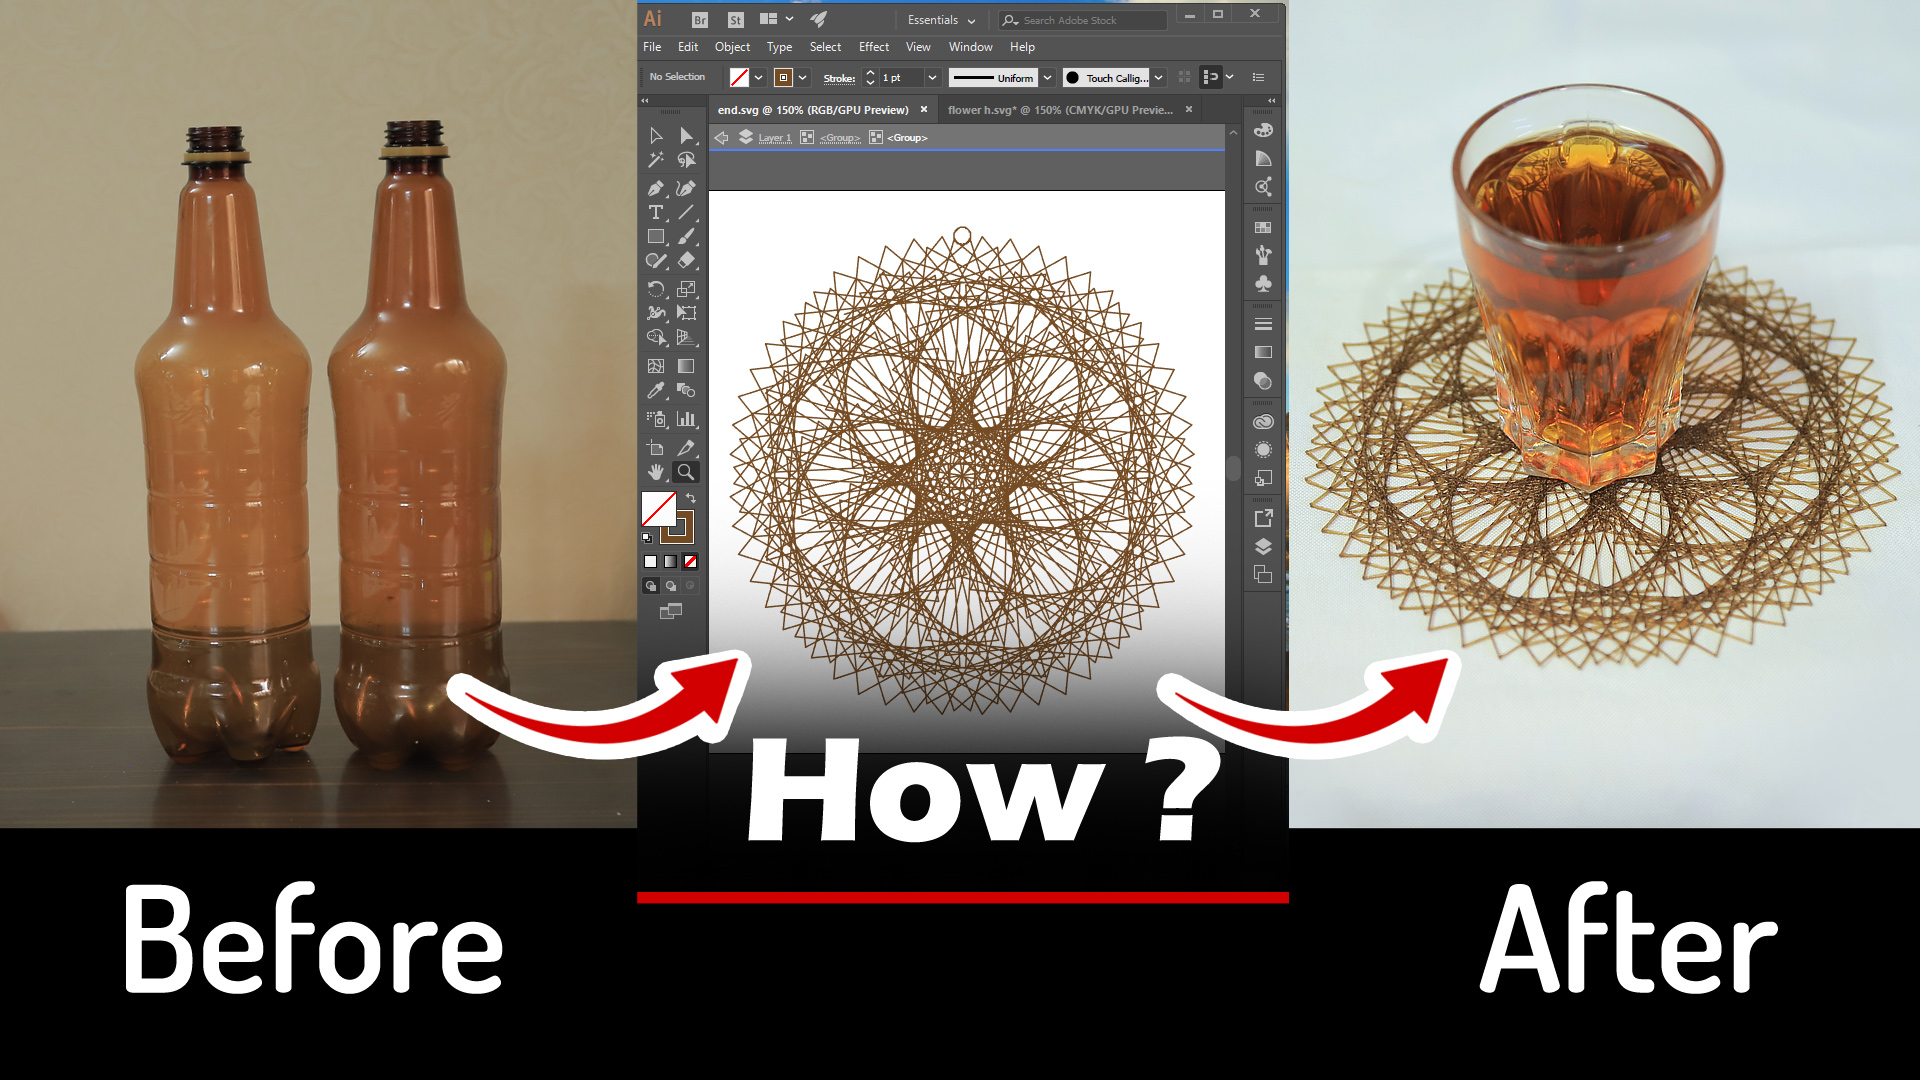Switch to Gradient paint mode
The image size is (1920, 1080).
670,562
